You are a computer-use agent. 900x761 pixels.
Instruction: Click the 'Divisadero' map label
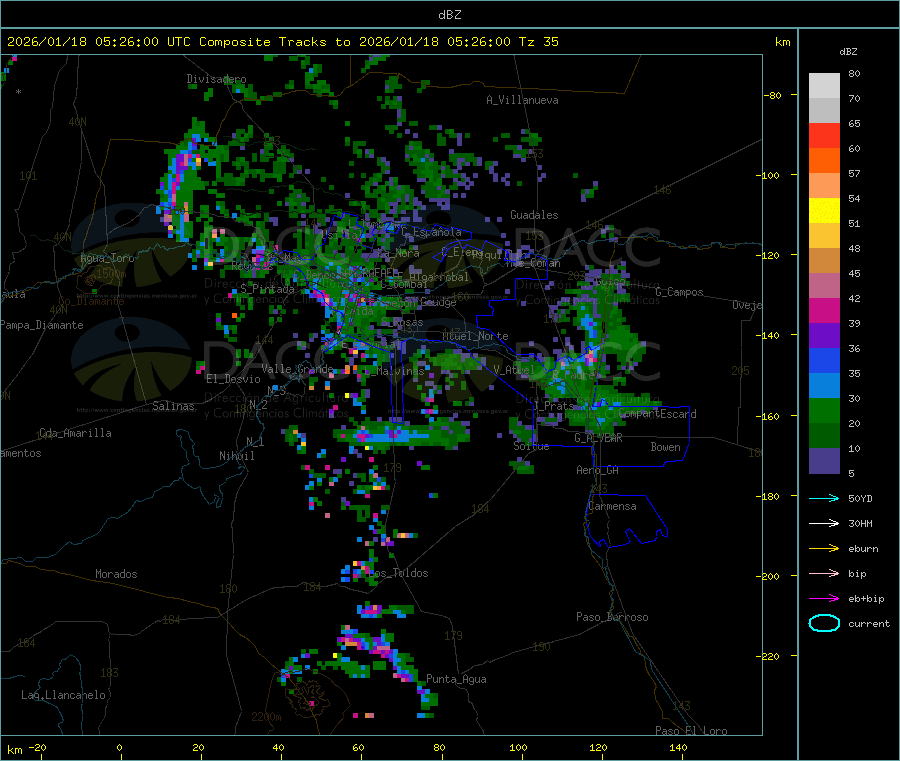(x=216, y=79)
